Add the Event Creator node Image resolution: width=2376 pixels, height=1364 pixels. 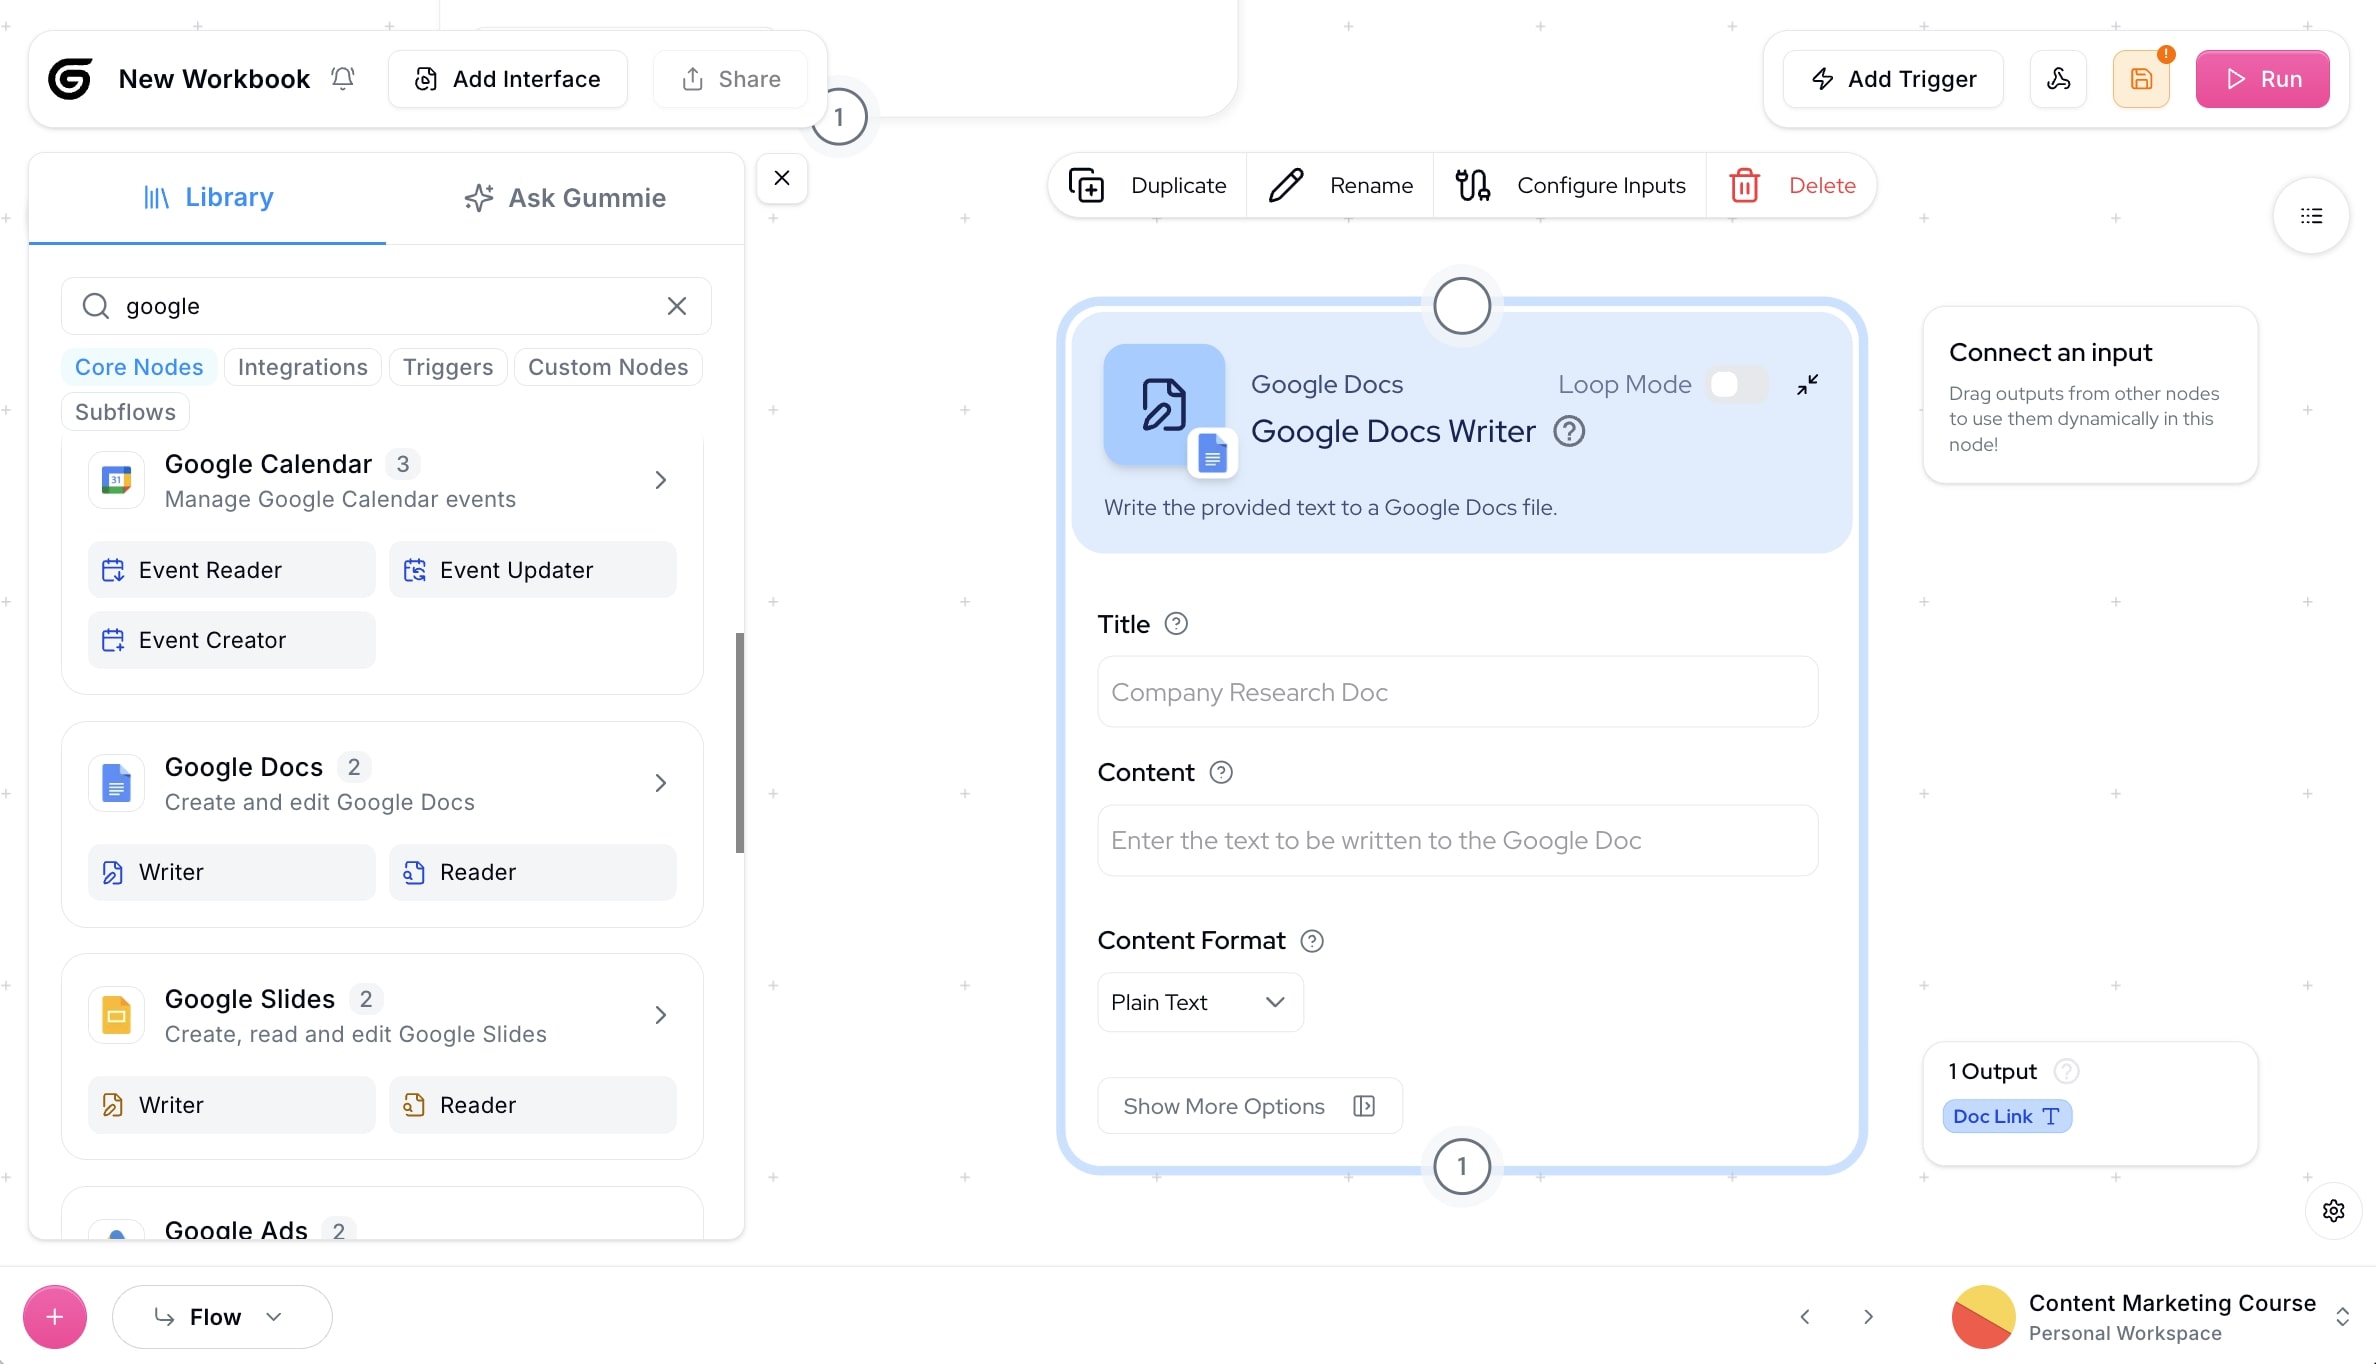[232, 641]
